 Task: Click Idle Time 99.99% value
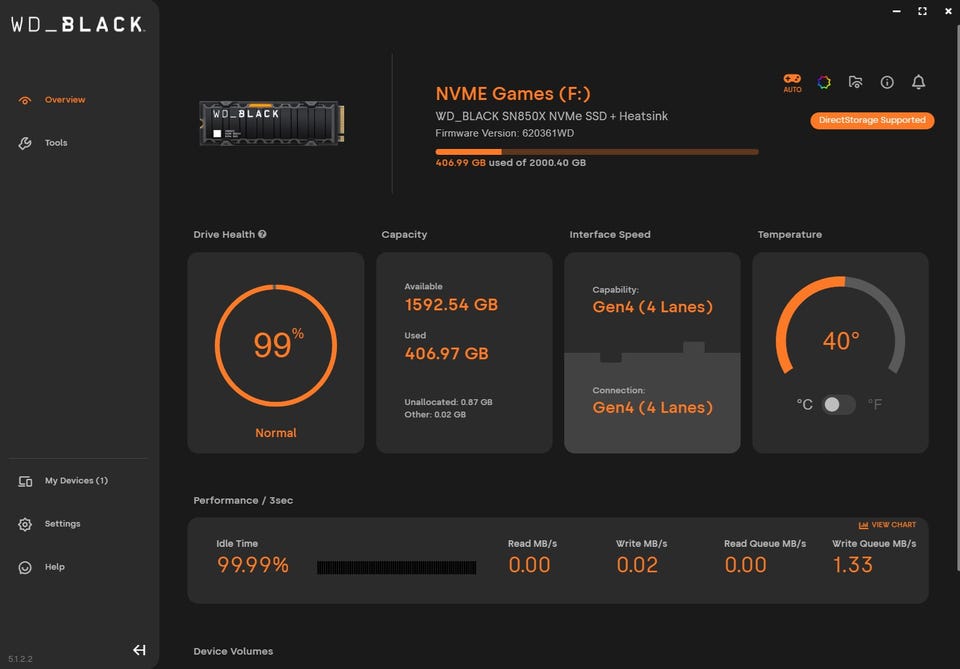coord(252,565)
